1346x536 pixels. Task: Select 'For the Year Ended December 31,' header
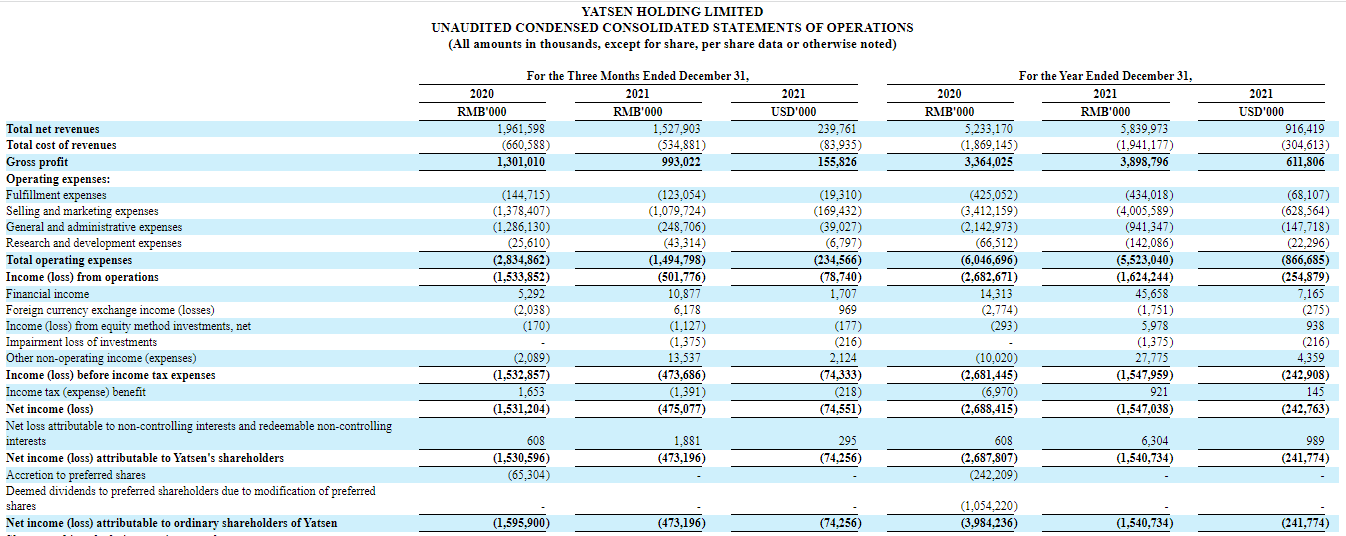pyautogui.click(x=1105, y=76)
